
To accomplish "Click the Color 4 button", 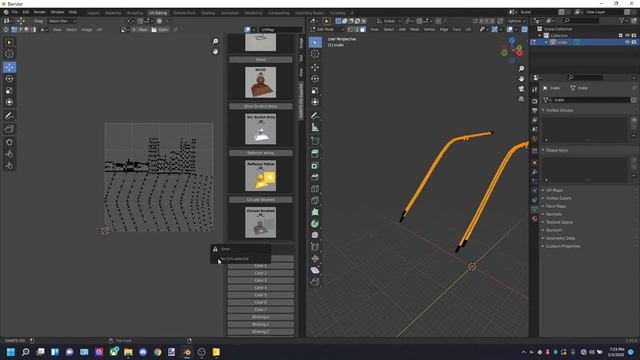I will [260, 288].
